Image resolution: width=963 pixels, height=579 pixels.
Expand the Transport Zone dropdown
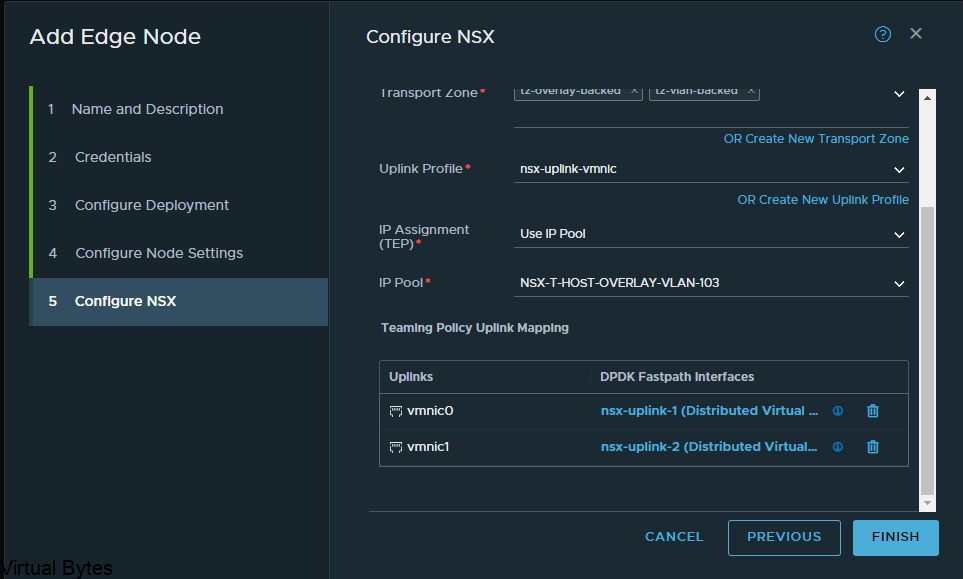(x=899, y=94)
